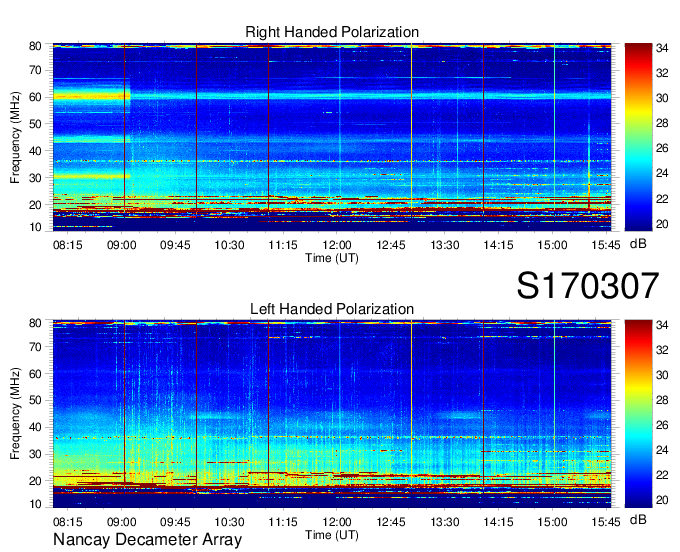Image resolution: width=680 pixels, height=552 pixels.
Task: Click the 30 MHz tick of Left Handed plot
Action: click(x=35, y=454)
